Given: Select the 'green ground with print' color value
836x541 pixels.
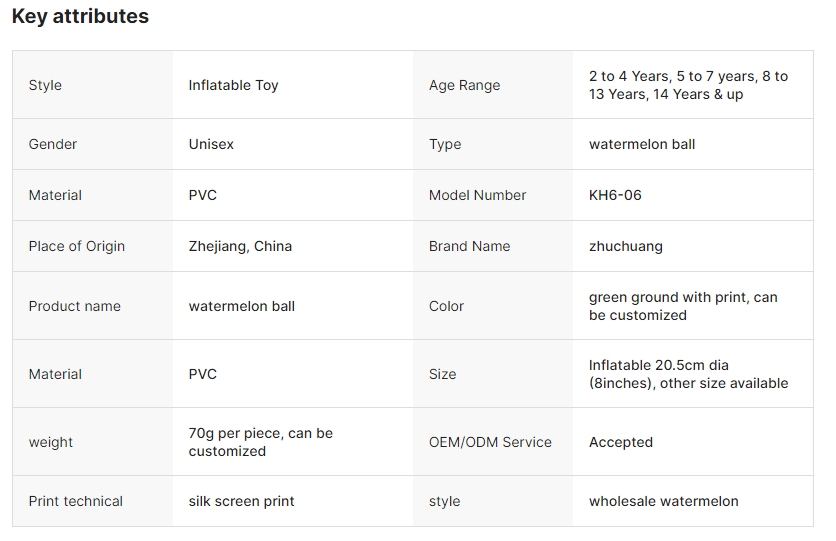Looking at the screenshot, I should 683,306.
